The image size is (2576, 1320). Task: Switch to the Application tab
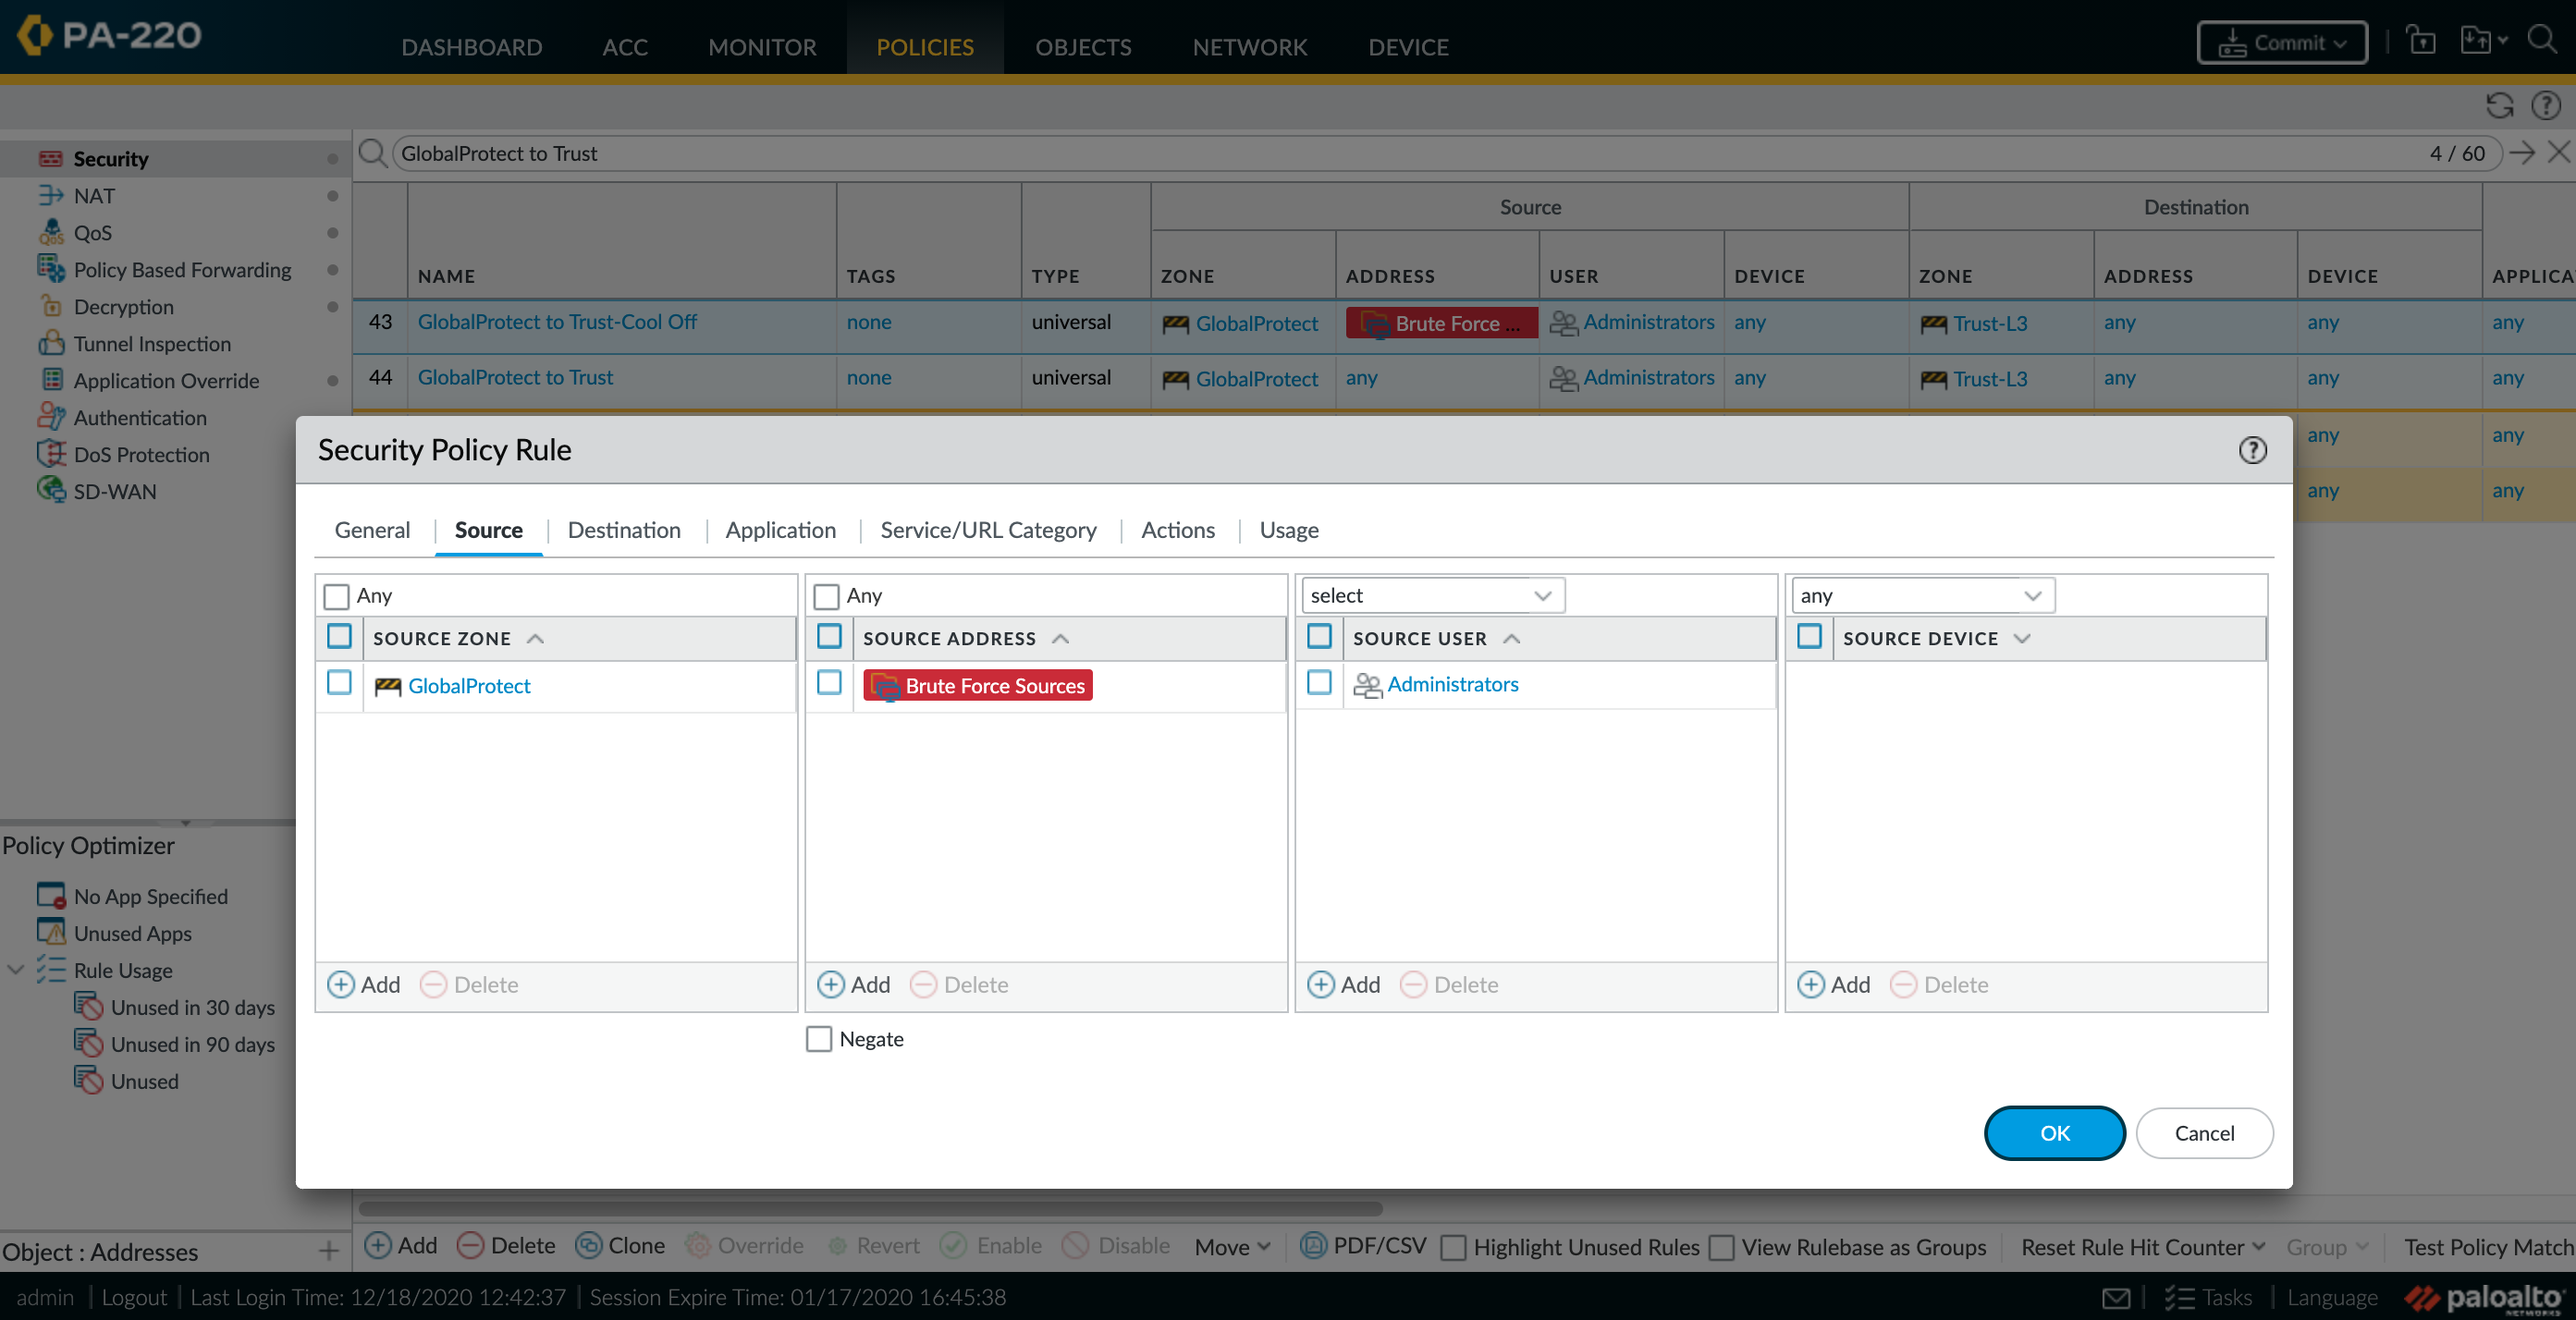tap(779, 529)
